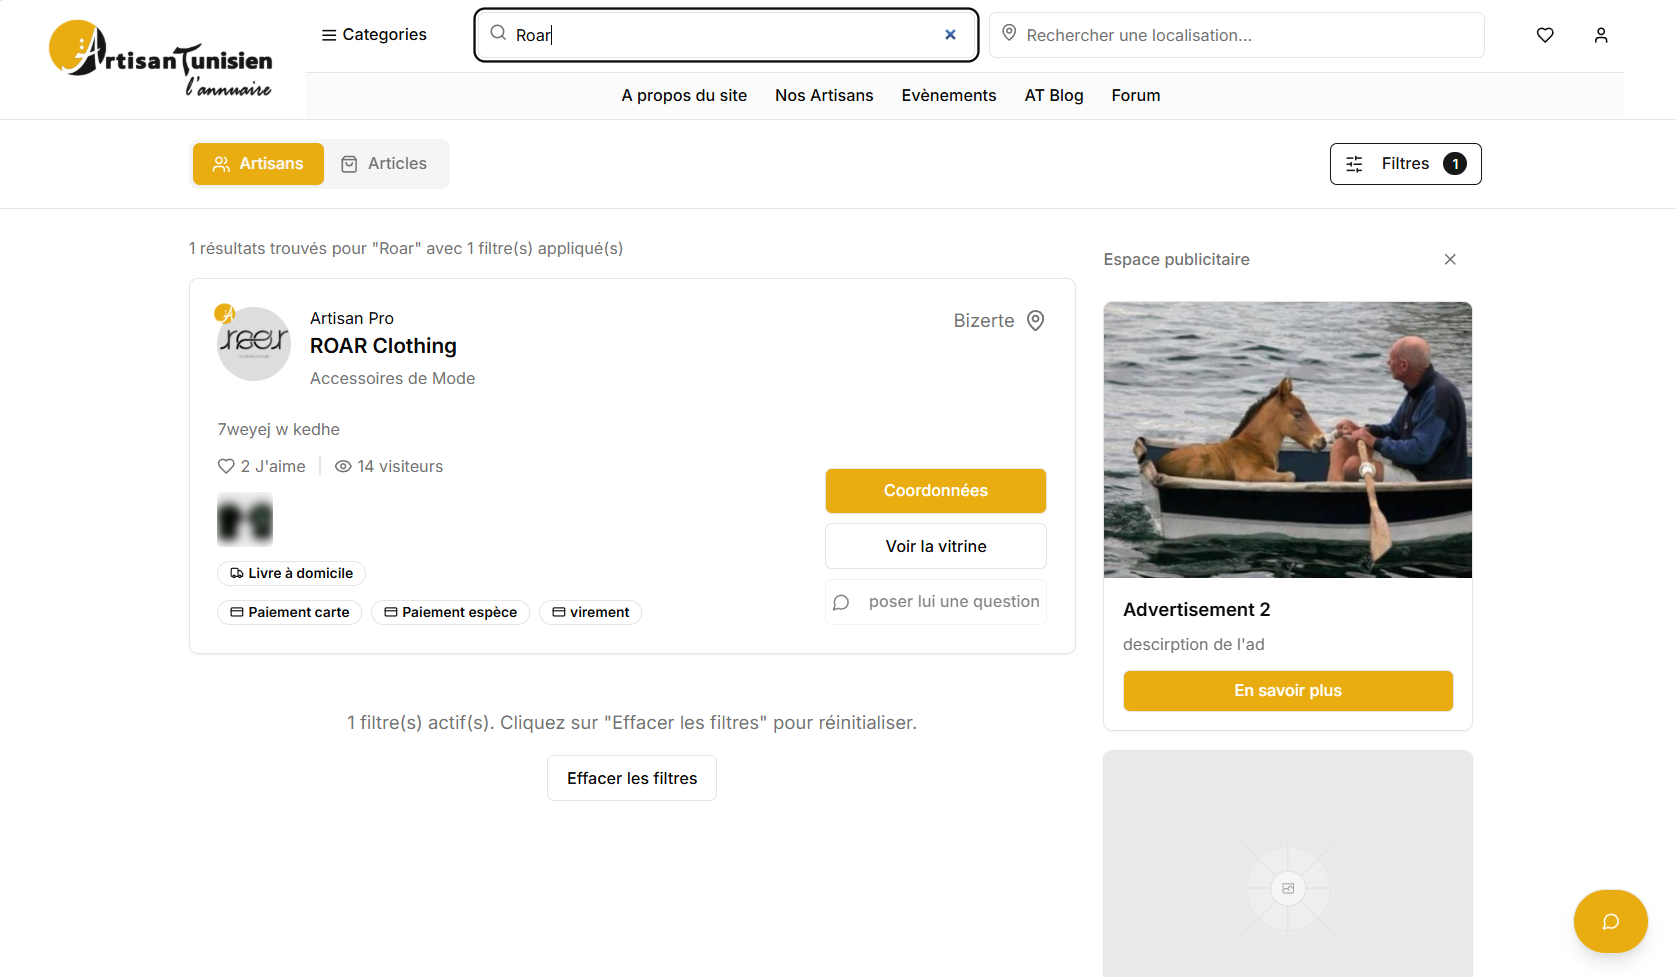1675x977 pixels.
Task: Go to the AT Blog page
Action: 1053,96
